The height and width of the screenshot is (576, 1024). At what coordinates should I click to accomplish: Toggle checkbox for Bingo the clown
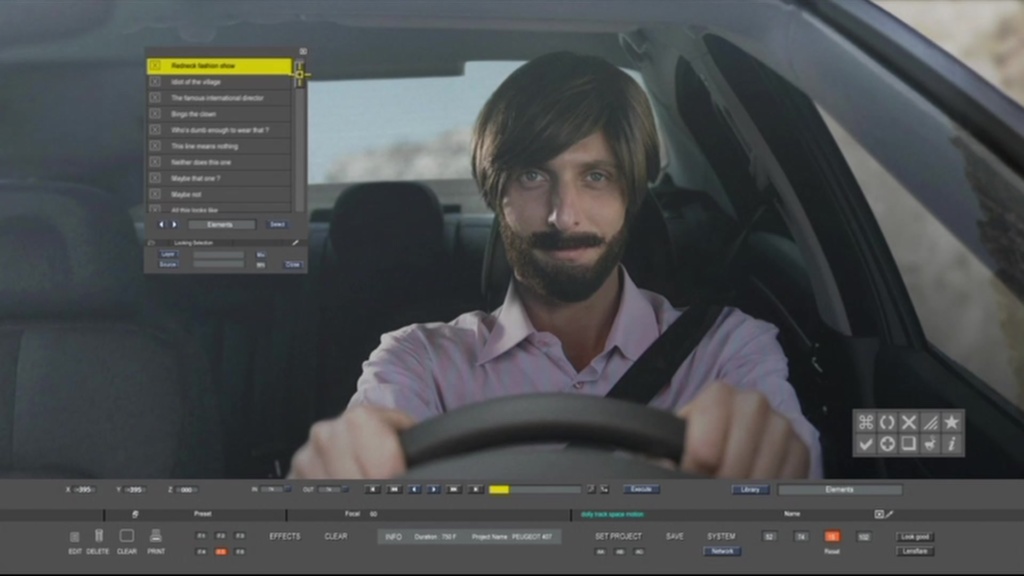[x=155, y=114]
